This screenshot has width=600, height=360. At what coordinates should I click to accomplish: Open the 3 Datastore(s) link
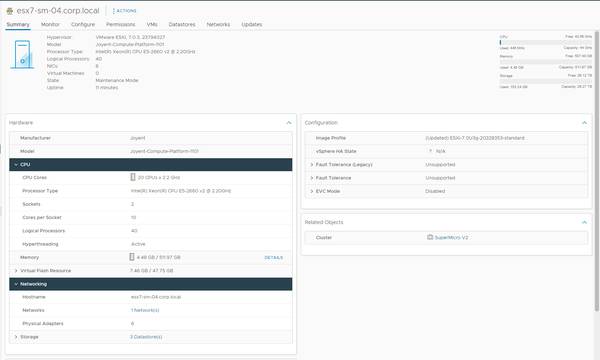point(146,337)
